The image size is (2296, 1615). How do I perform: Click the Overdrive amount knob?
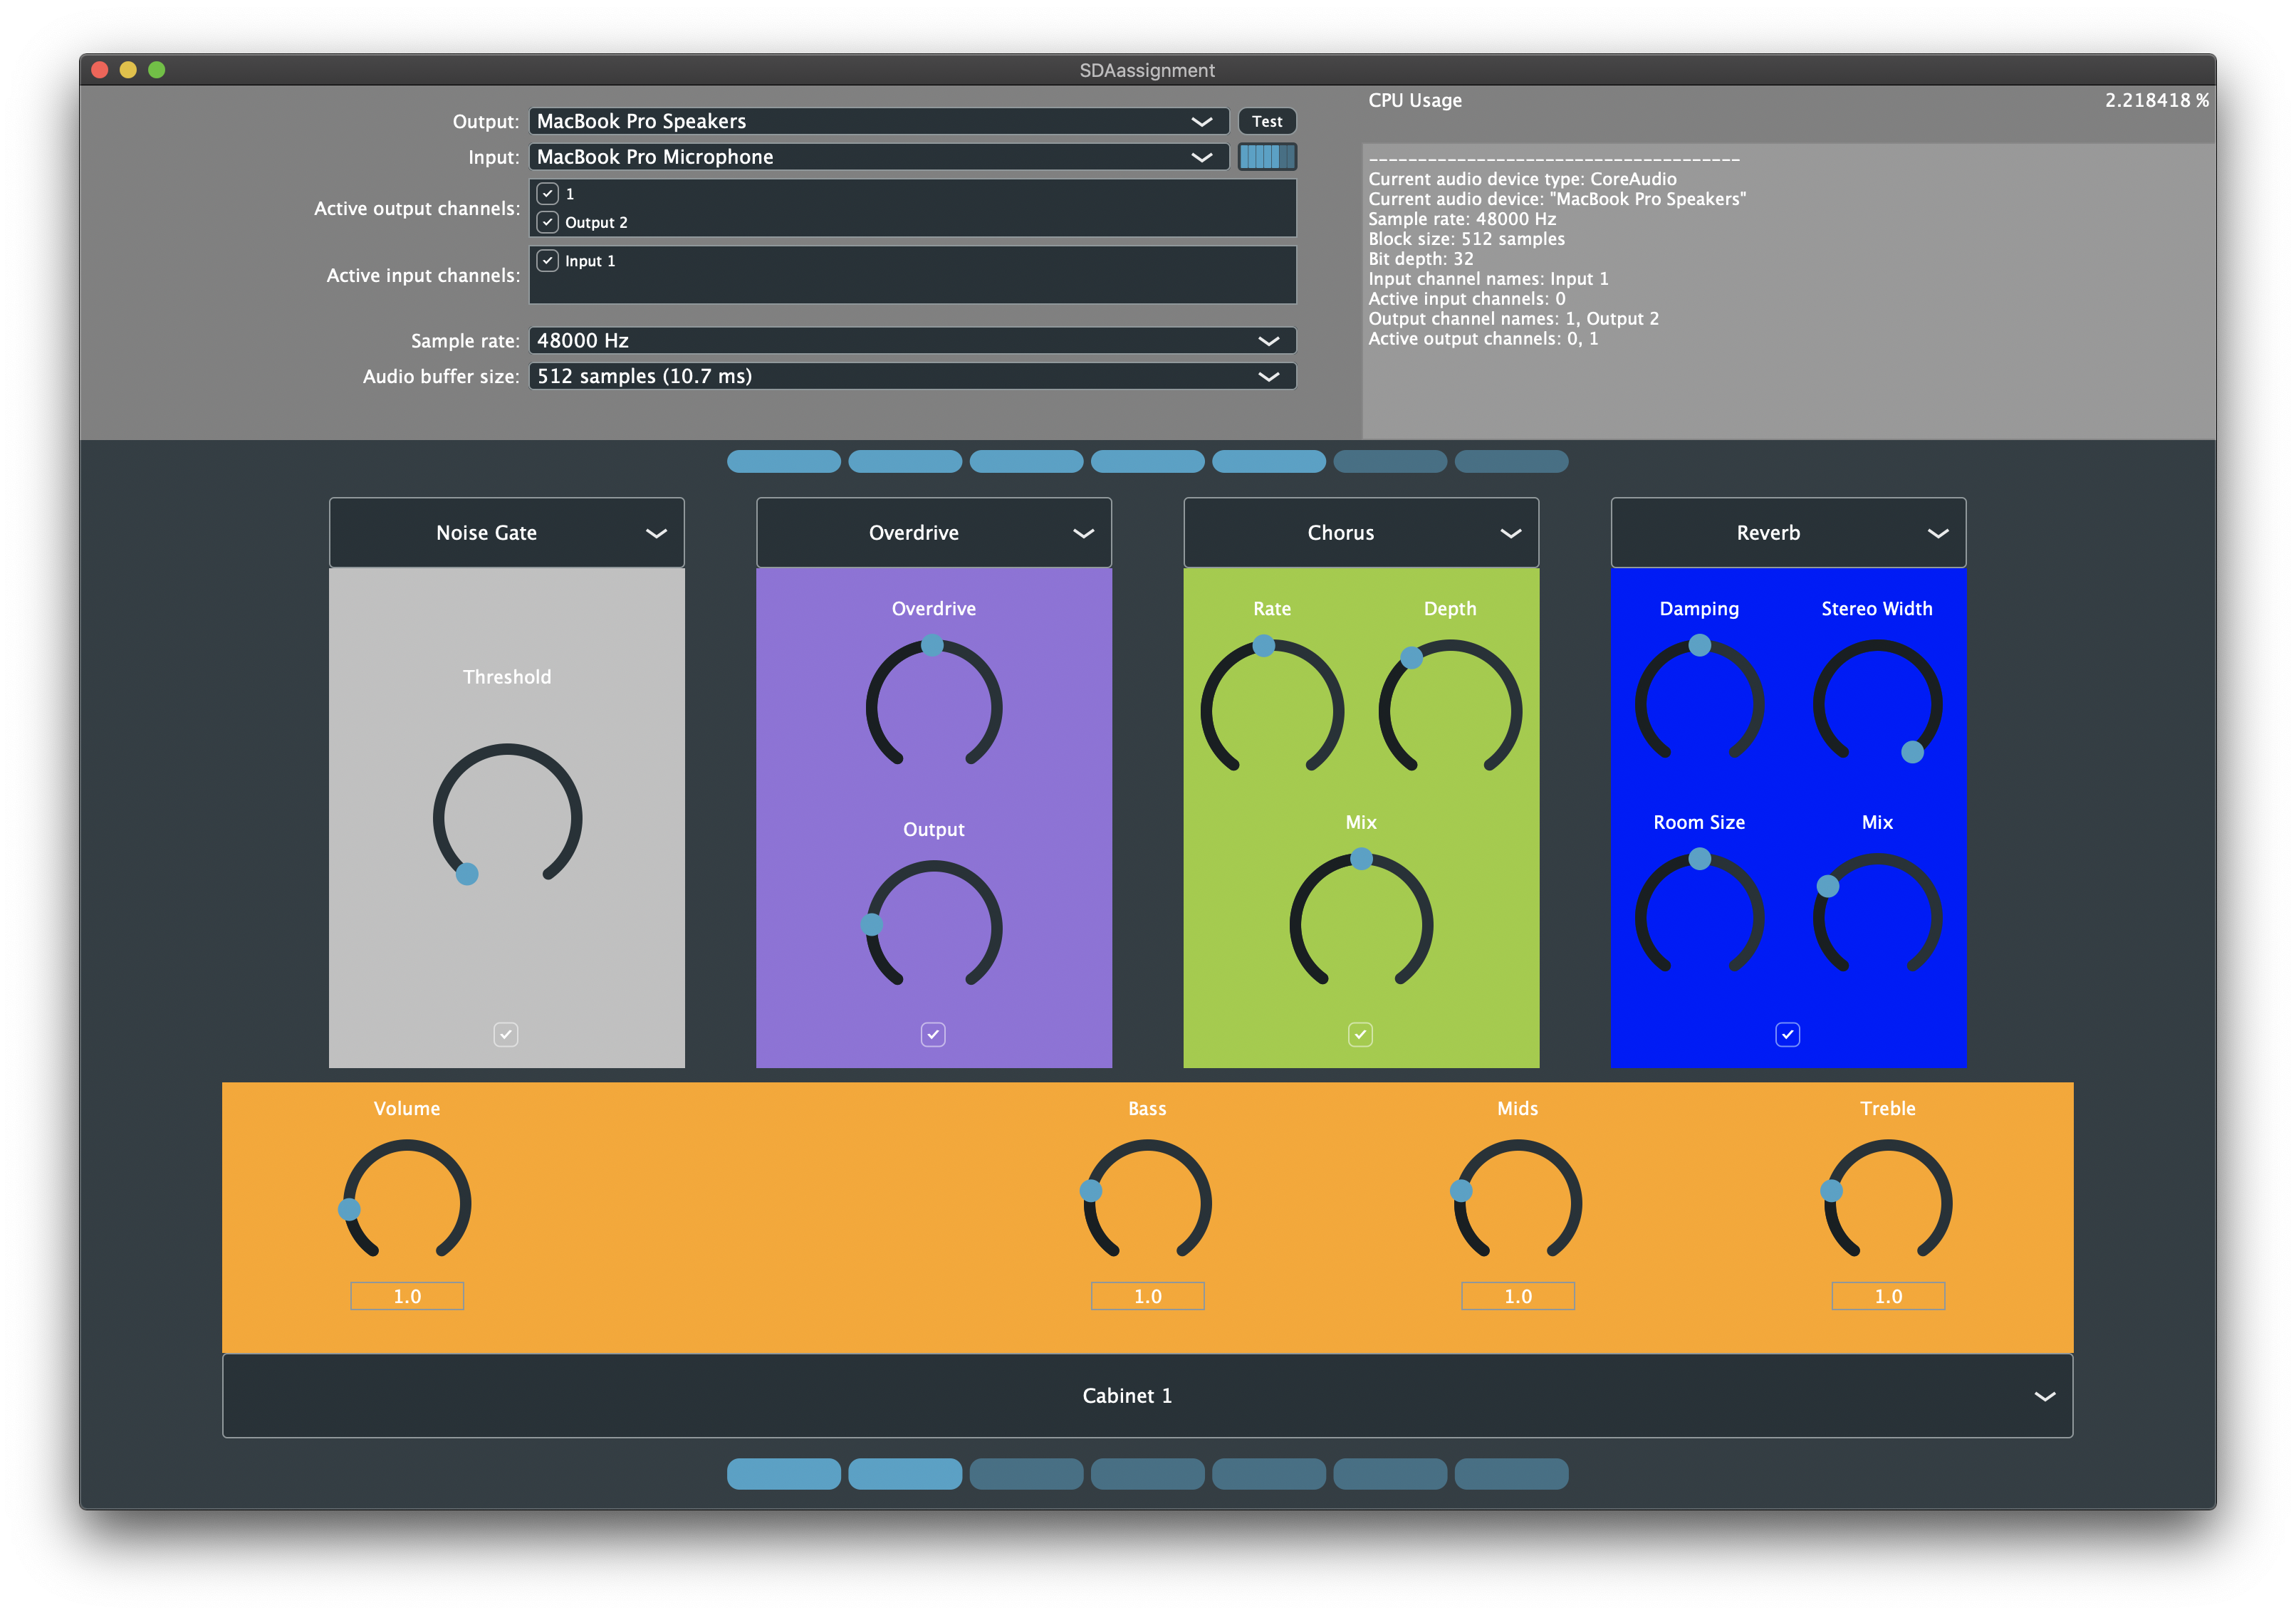(x=933, y=706)
